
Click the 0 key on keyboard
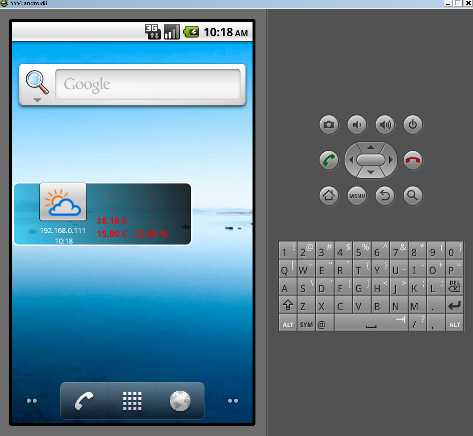pos(454,251)
